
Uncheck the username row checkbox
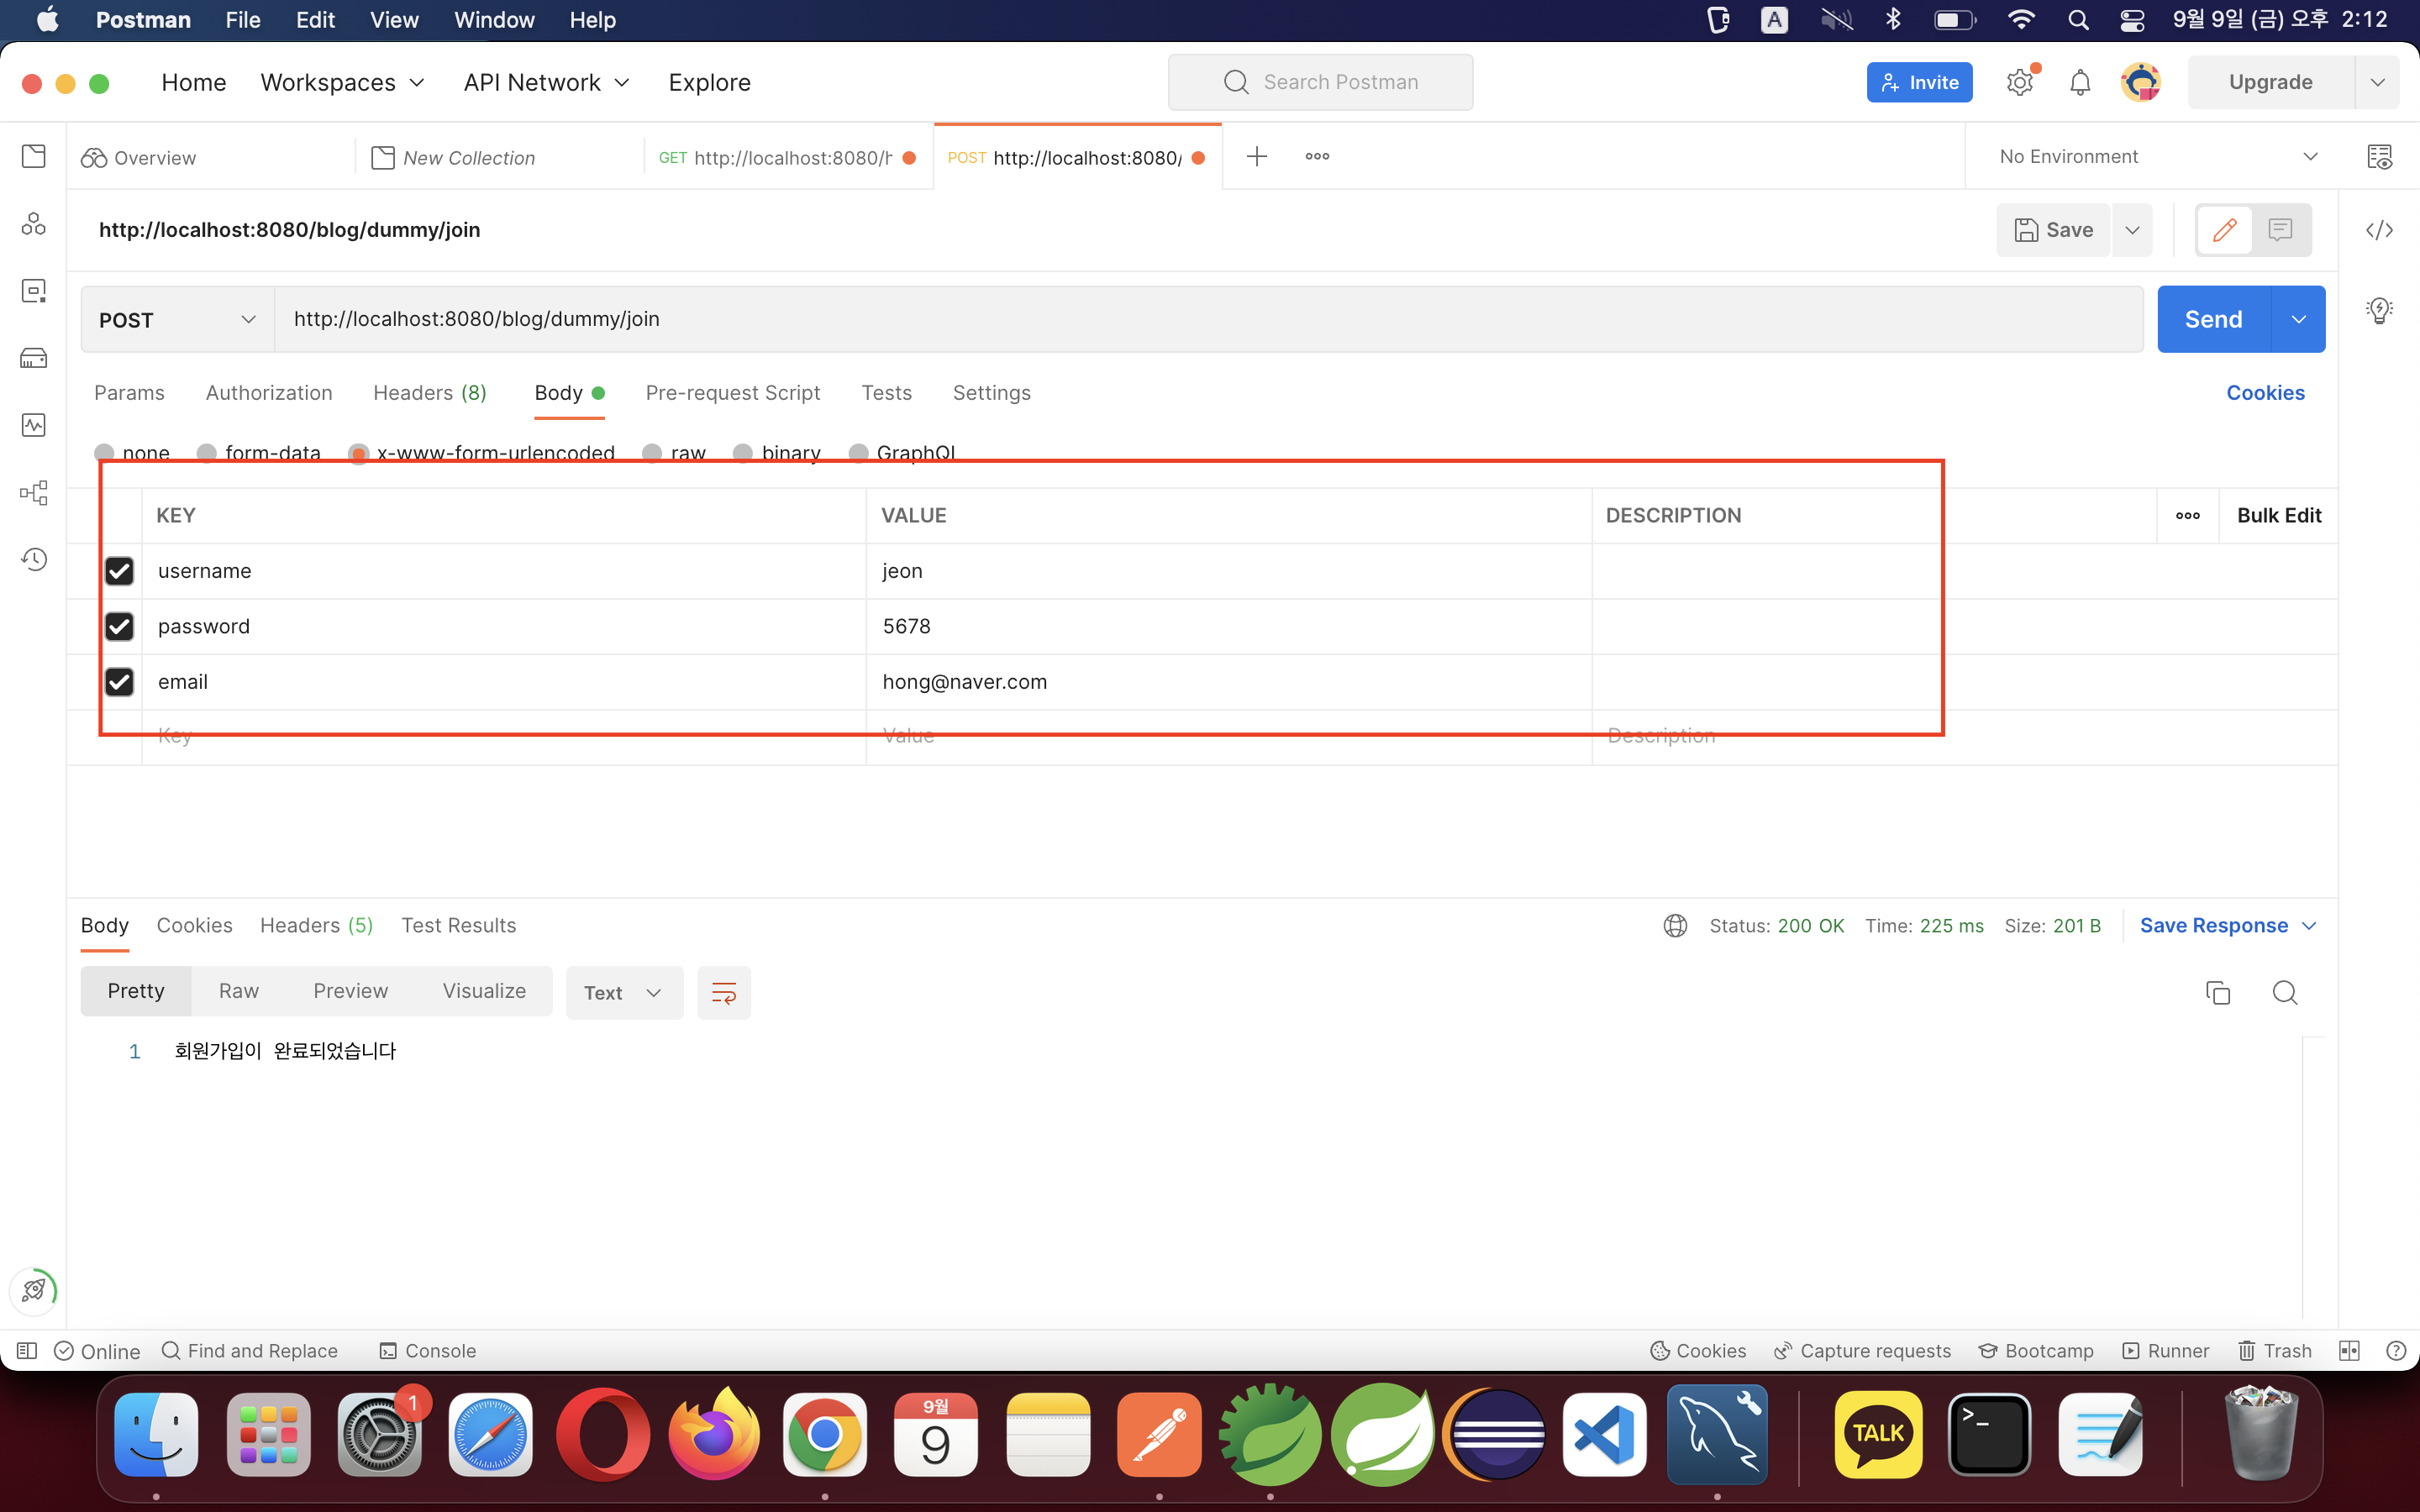coord(119,571)
